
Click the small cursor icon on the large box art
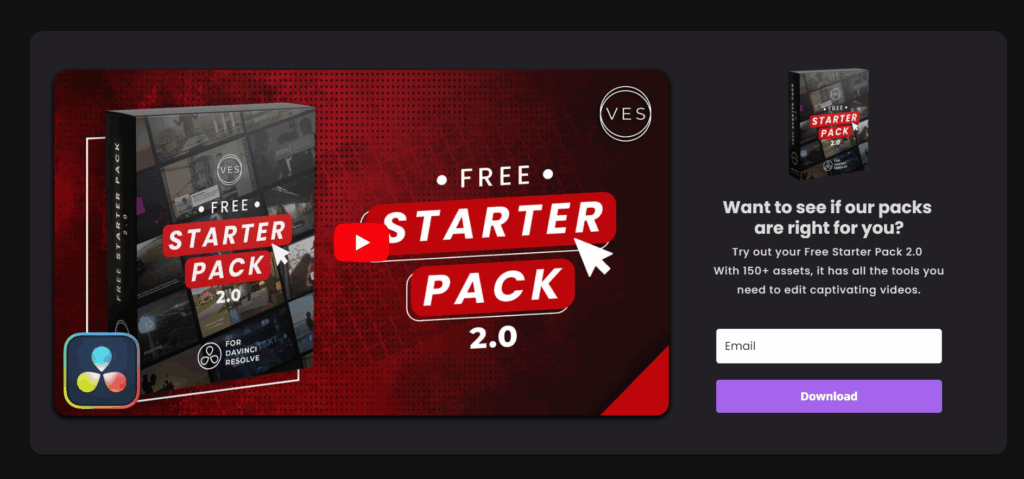click(x=281, y=255)
